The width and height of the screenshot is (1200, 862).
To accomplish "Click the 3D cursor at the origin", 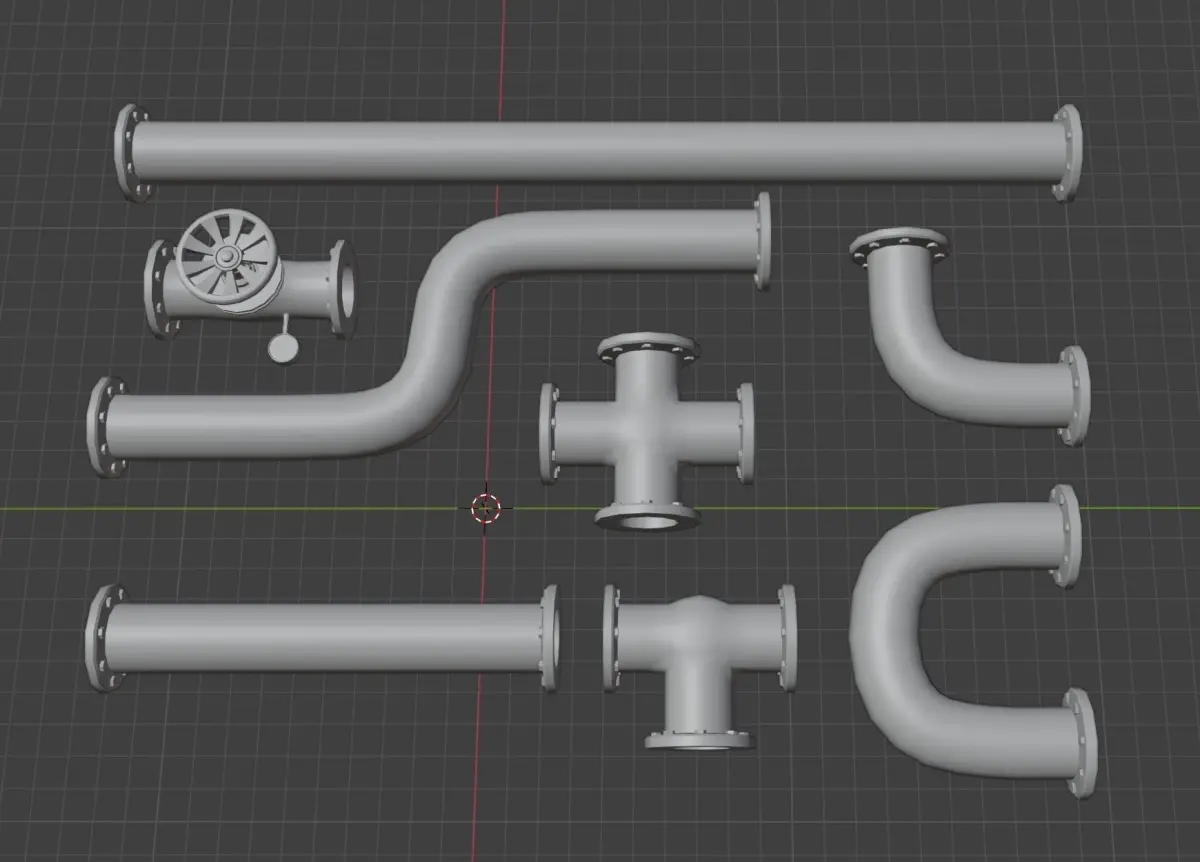I will [486, 508].
